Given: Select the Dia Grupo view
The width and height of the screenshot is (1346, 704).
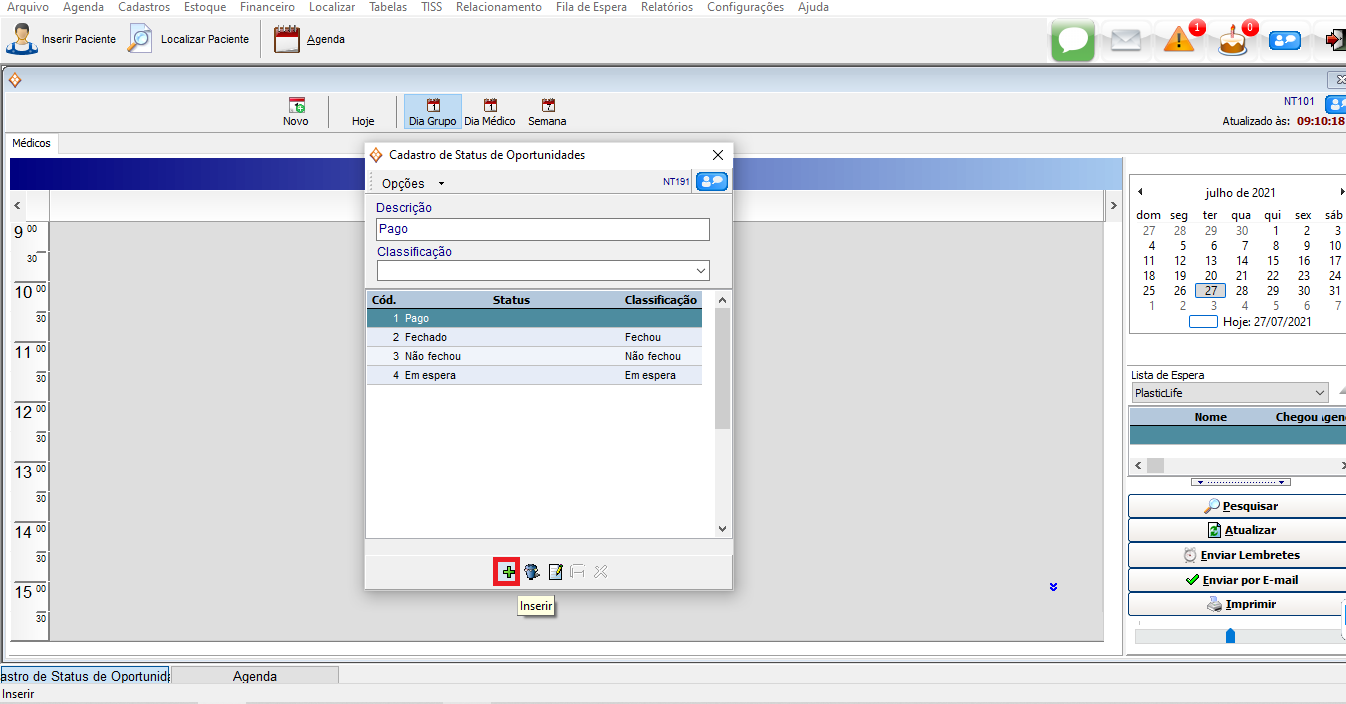Looking at the screenshot, I should pyautogui.click(x=432, y=112).
